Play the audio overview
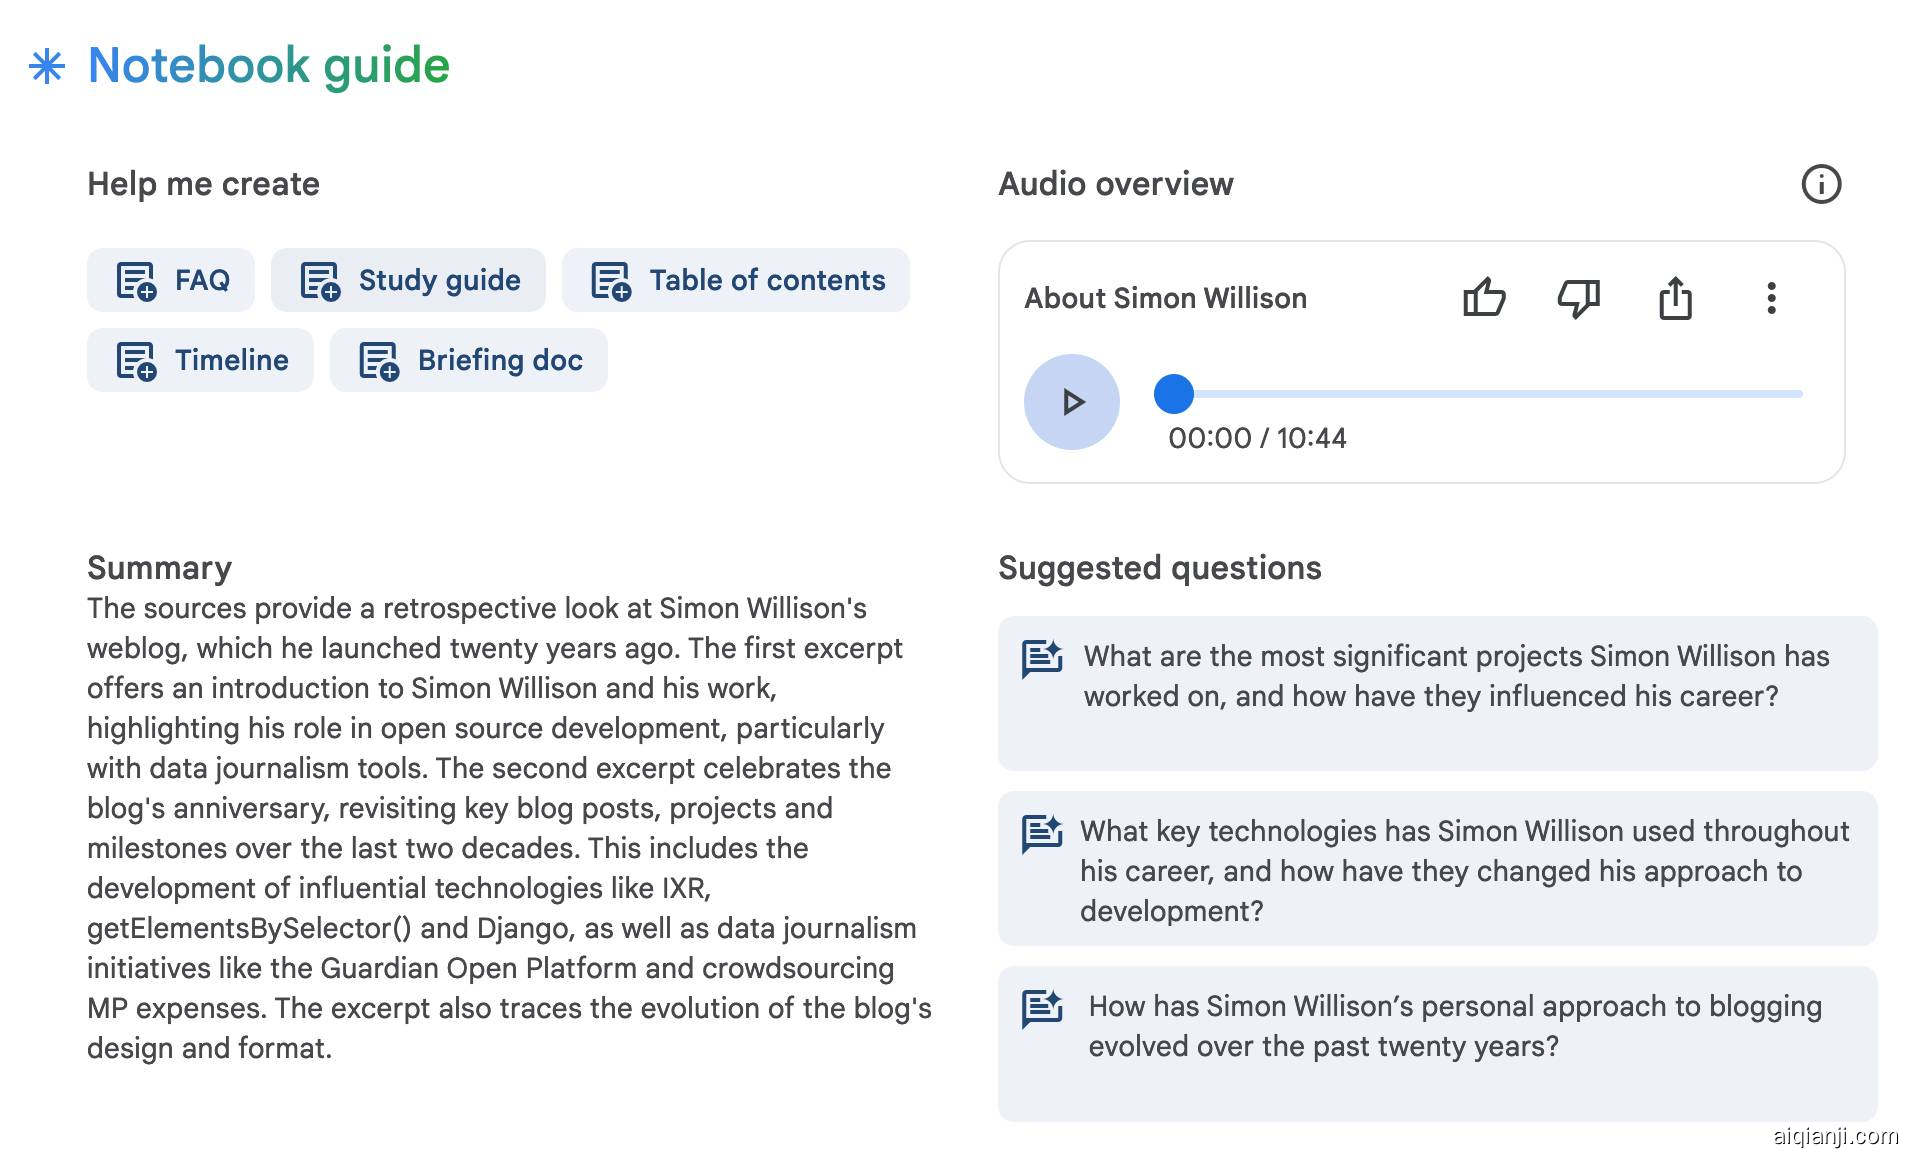1908x1158 pixels. point(1072,402)
